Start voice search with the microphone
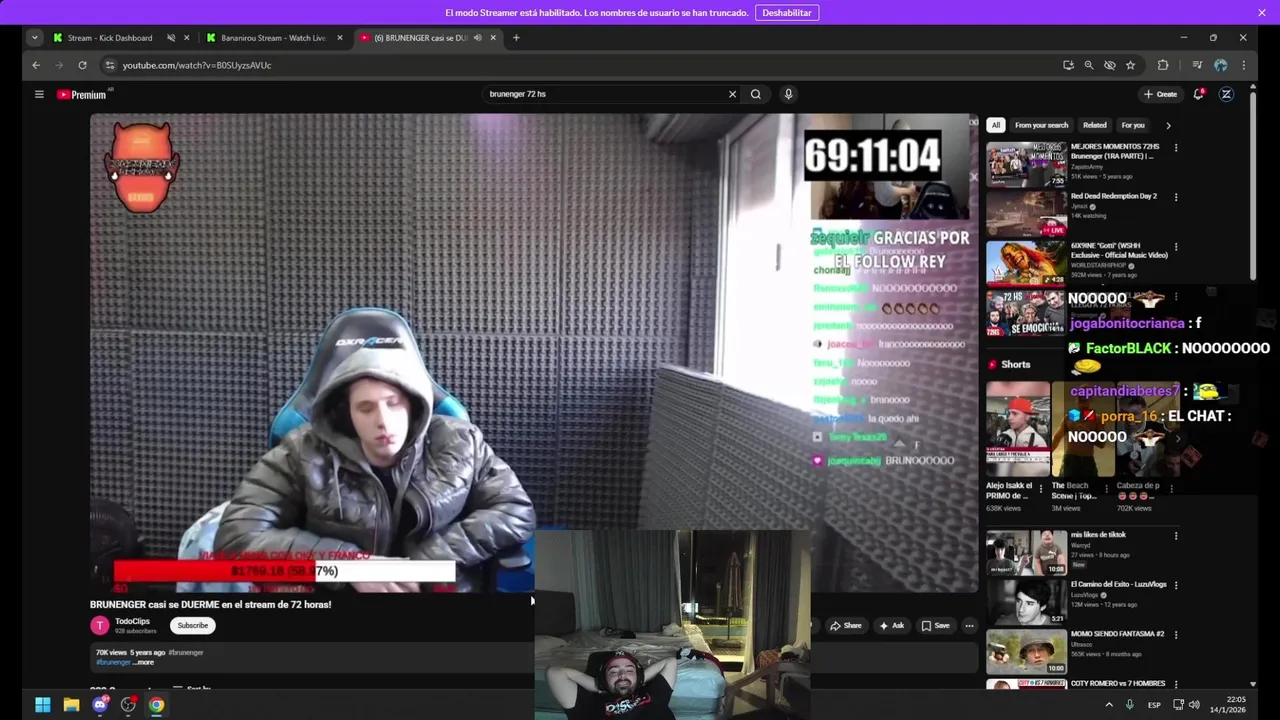This screenshot has height=720, width=1280. (x=788, y=94)
